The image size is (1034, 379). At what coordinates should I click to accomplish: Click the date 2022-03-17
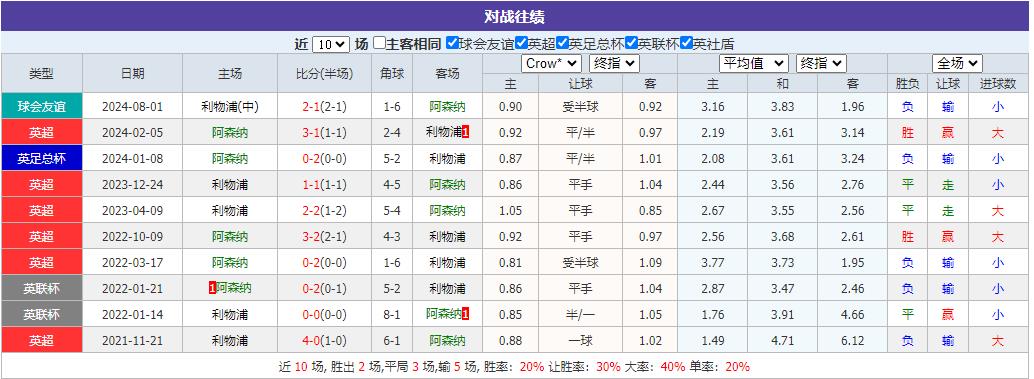(x=133, y=262)
